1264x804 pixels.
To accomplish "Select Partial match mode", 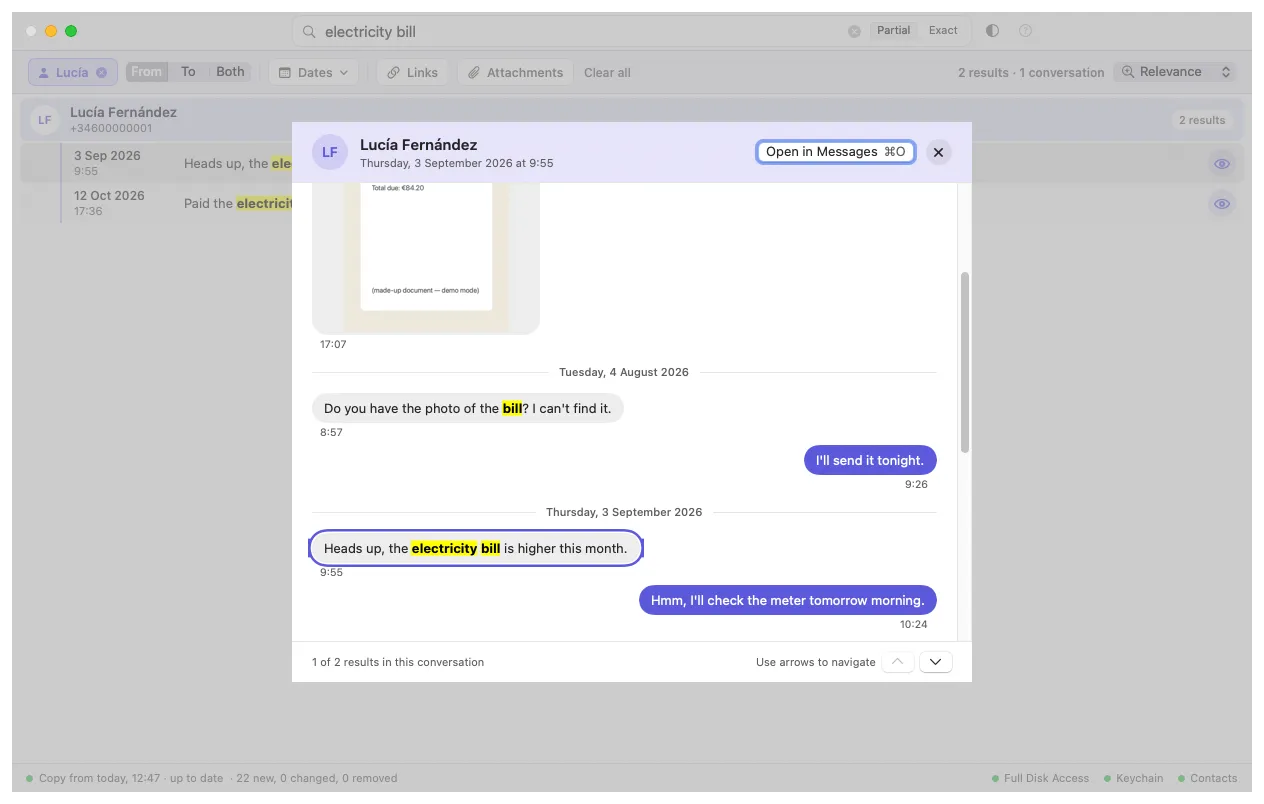I will point(893,31).
